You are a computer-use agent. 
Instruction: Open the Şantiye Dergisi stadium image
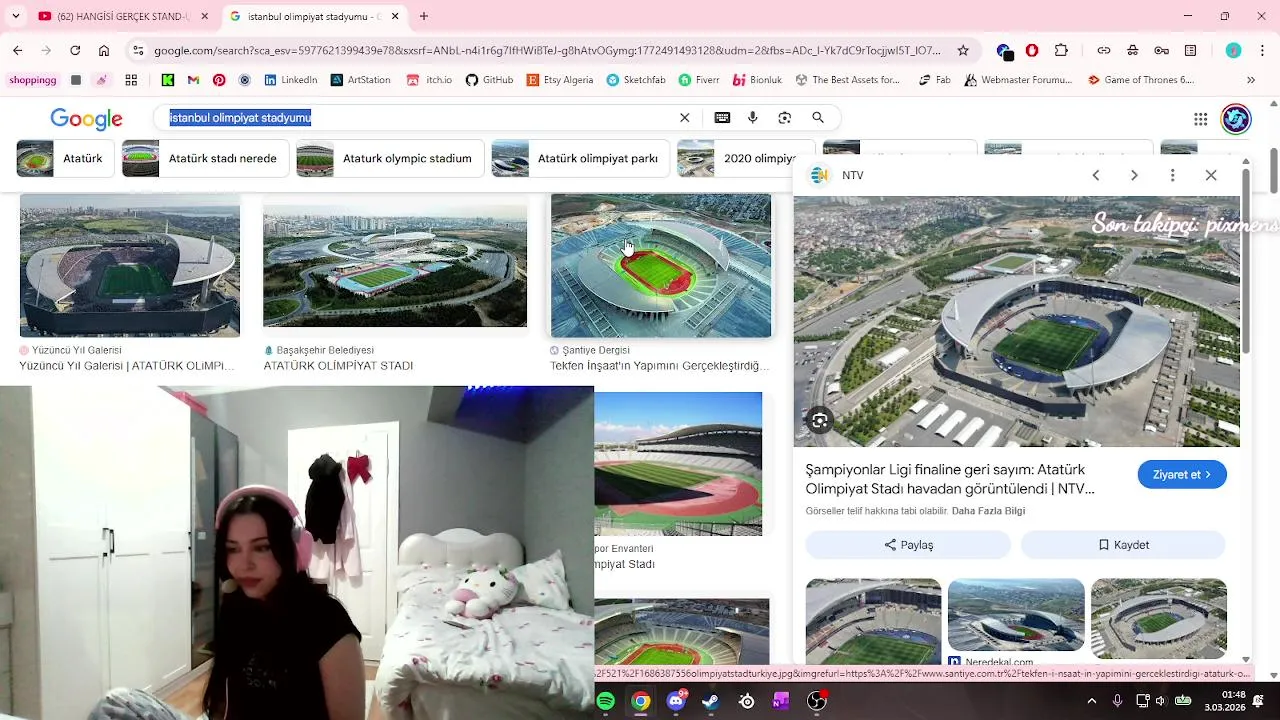(x=661, y=266)
